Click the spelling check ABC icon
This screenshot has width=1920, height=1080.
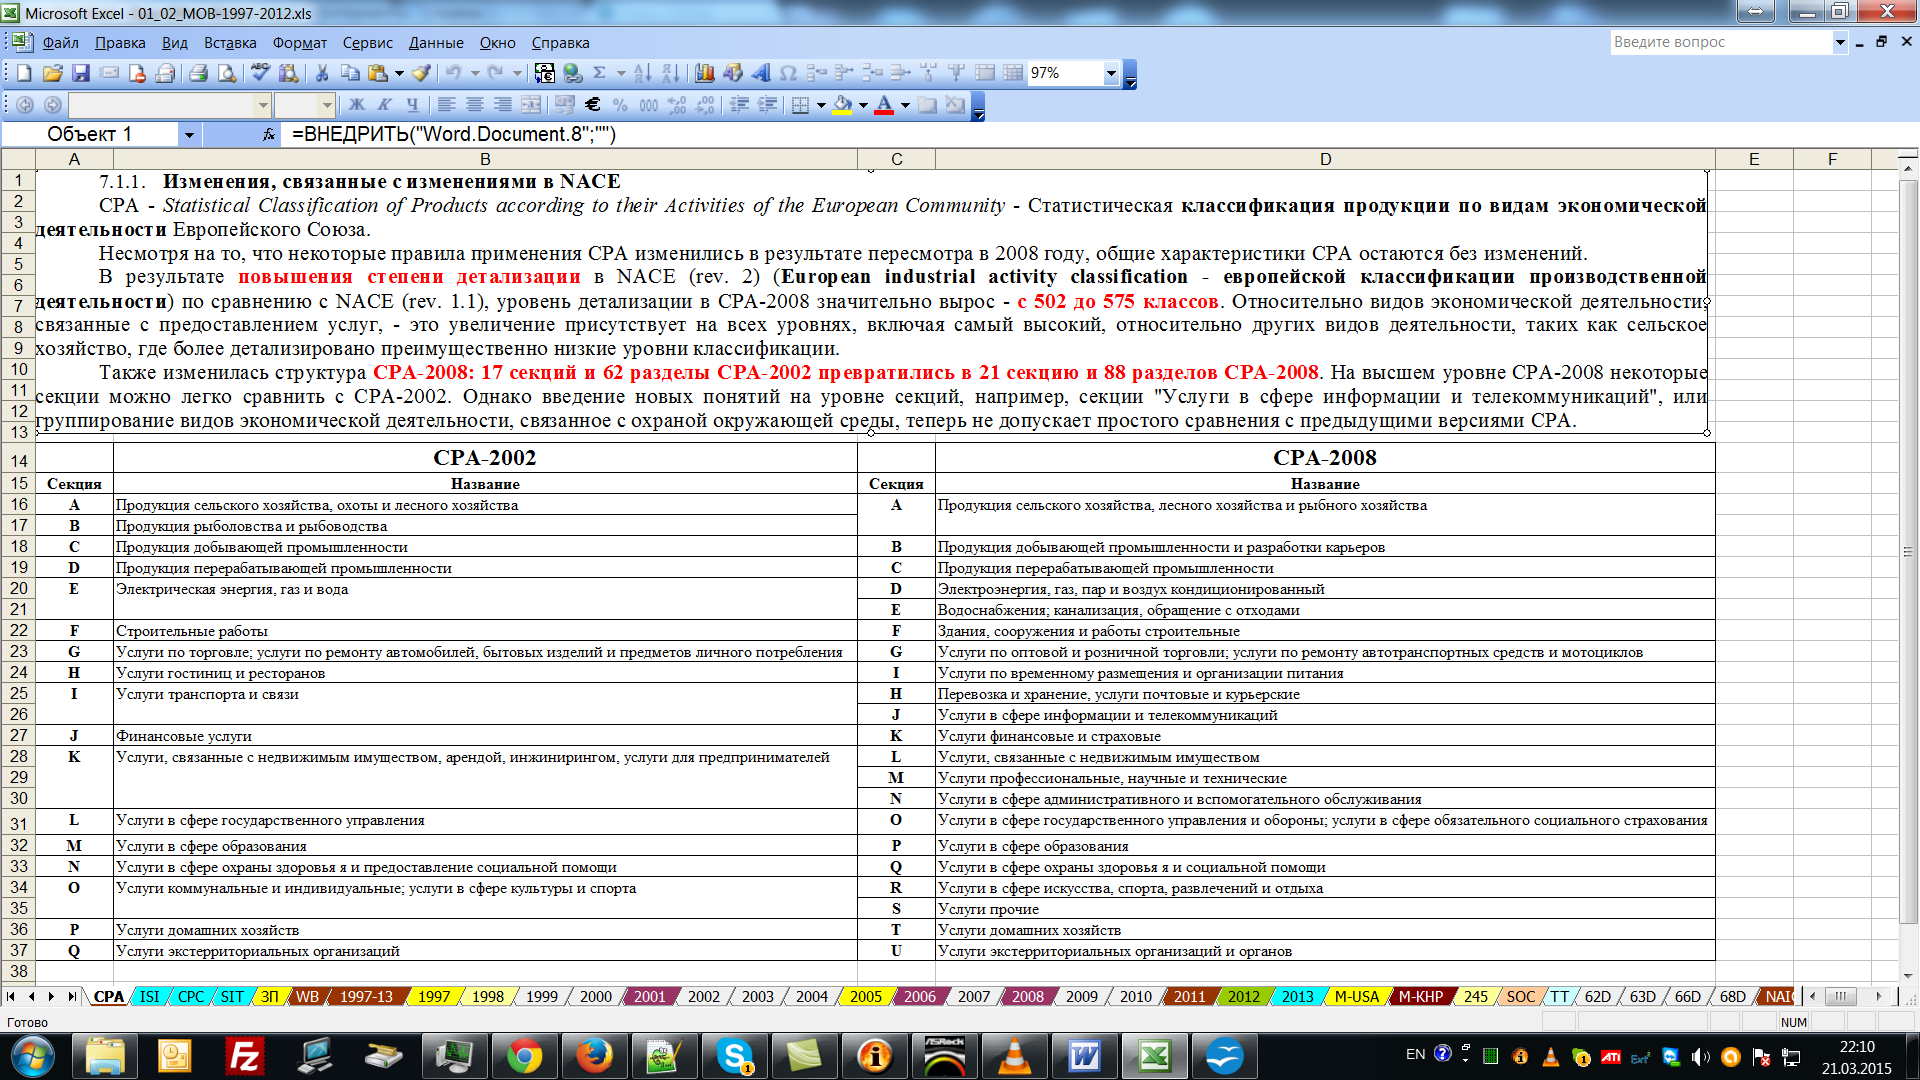click(260, 73)
